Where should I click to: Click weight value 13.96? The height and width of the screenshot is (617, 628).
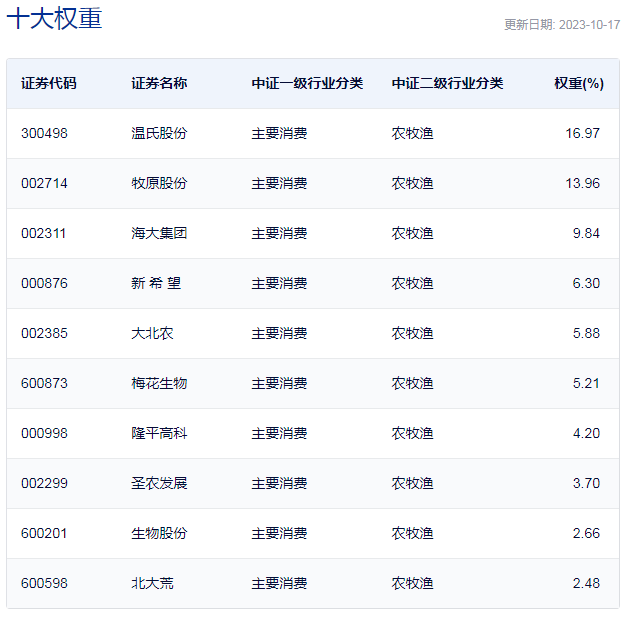click(582, 183)
